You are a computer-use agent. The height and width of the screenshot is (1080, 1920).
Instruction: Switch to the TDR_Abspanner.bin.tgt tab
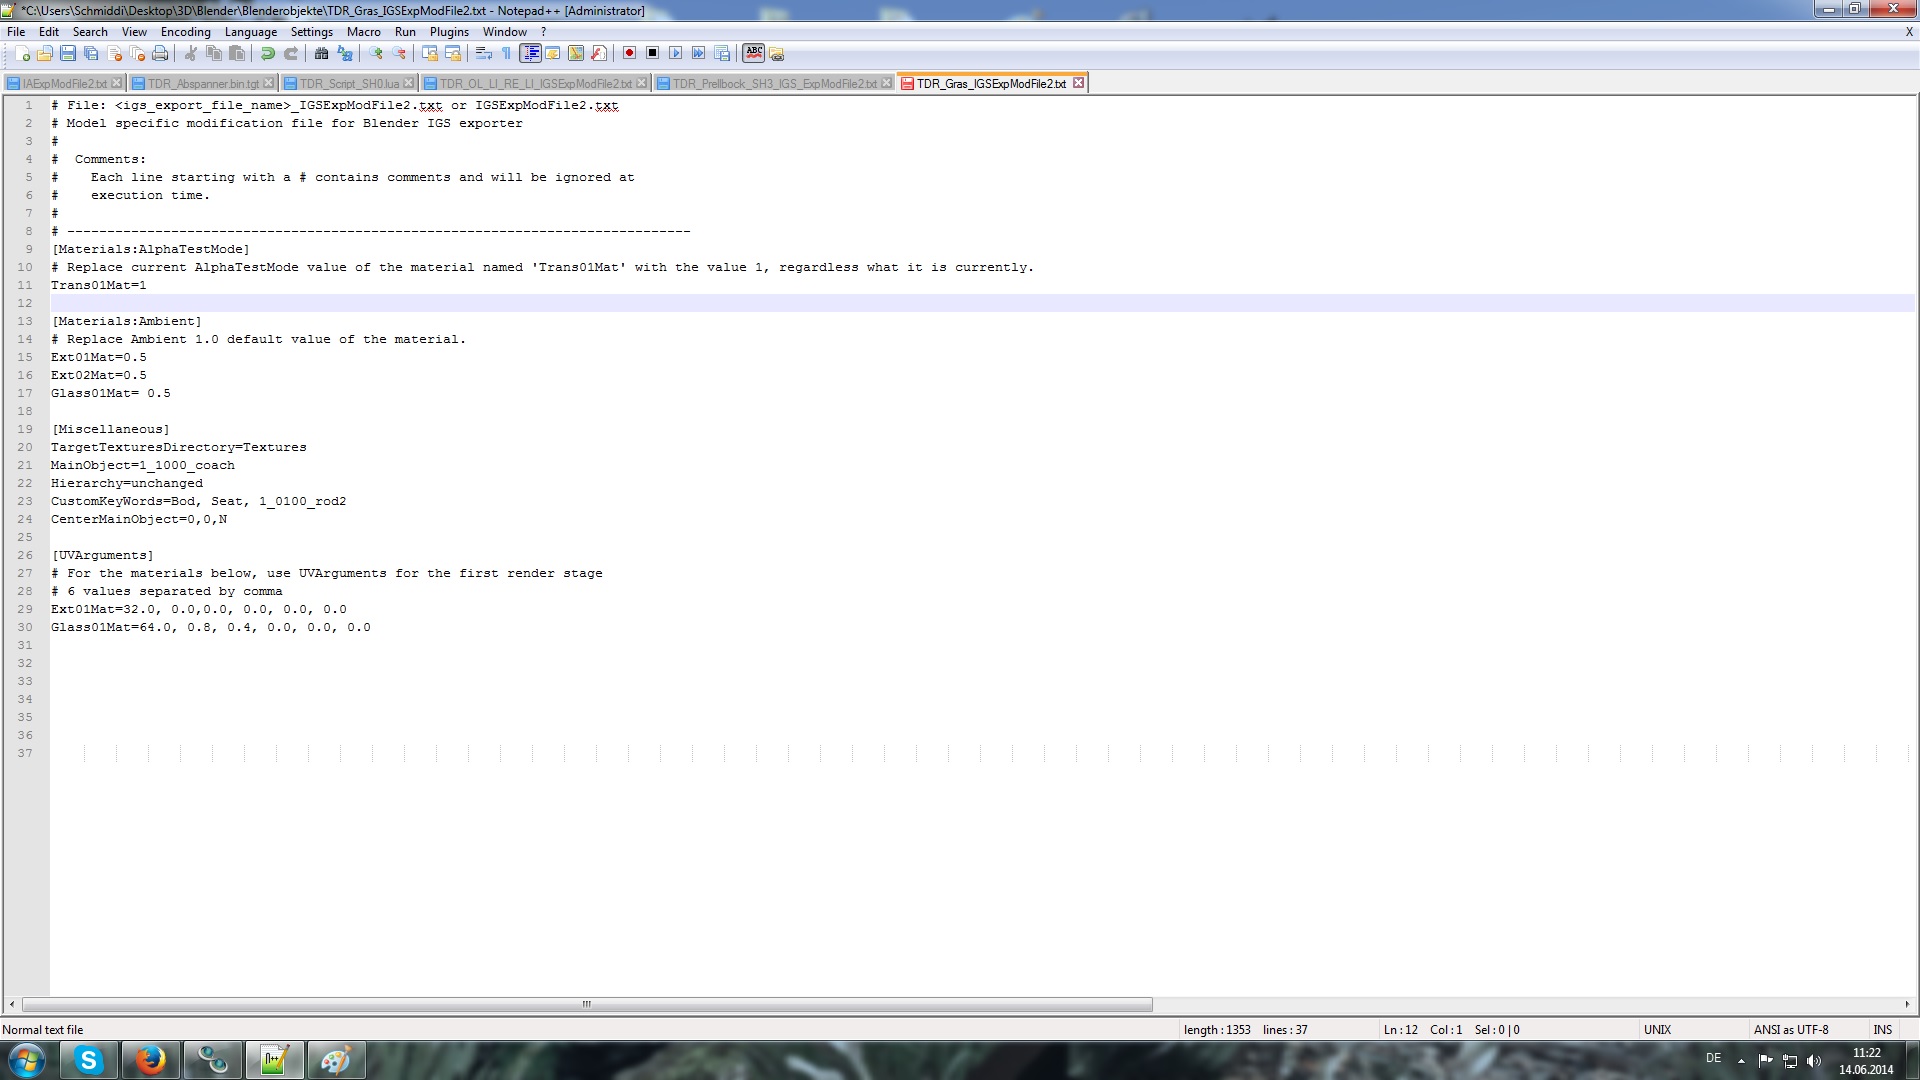click(202, 84)
